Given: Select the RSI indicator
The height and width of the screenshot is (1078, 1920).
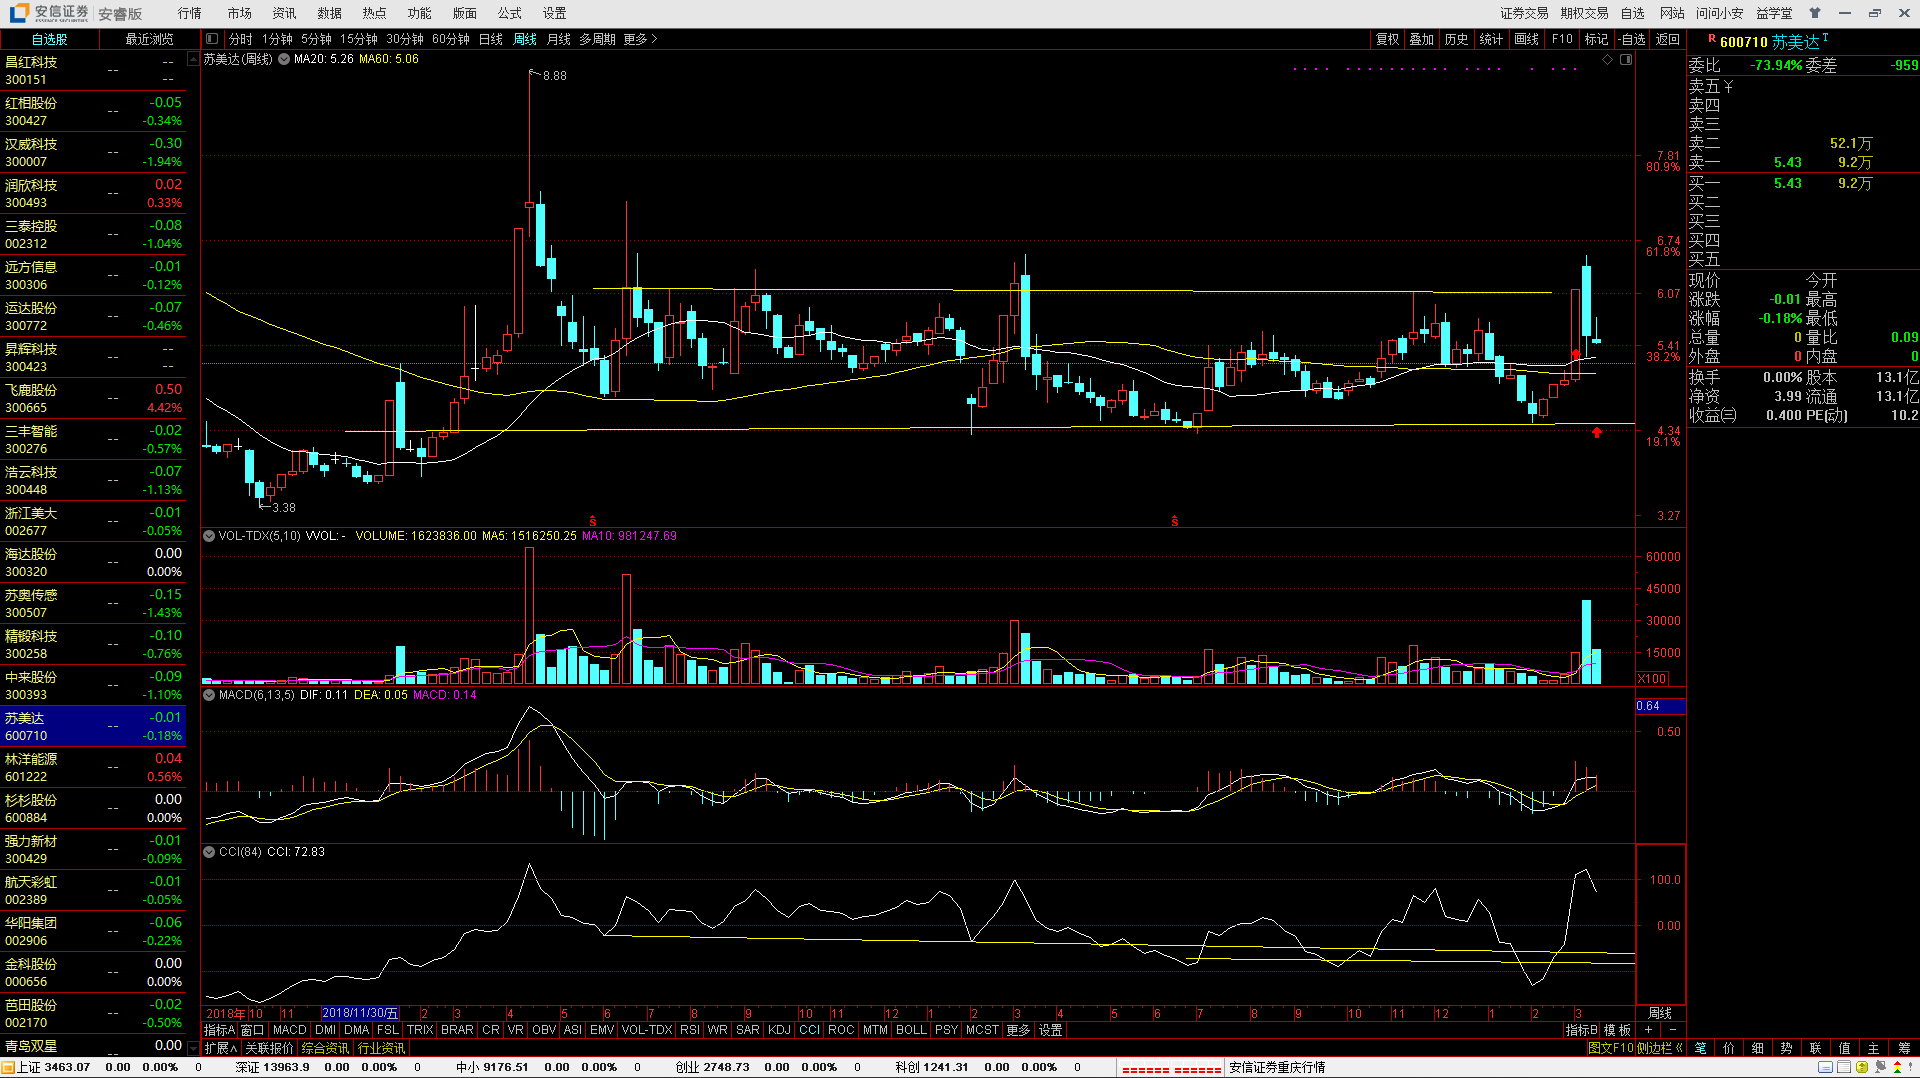Looking at the screenshot, I should [x=690, y=1030].
